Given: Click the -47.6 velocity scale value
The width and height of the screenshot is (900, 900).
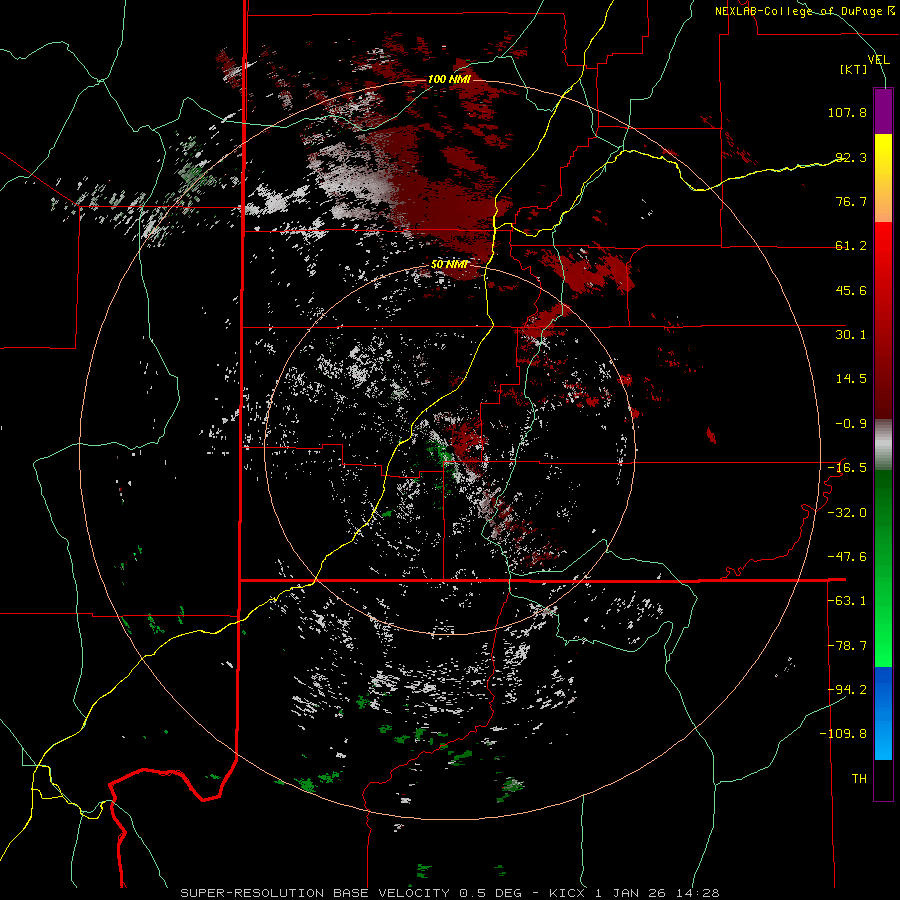Looking at the screenshot, I should click(x=847, y=557).
